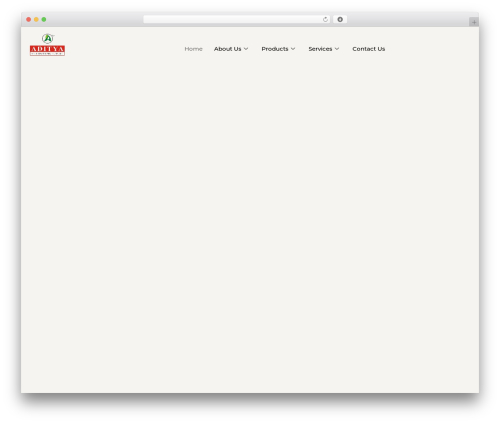500x423 pixels.
Task: Minimize the window with the yellow button
Action: coord(36,19)
